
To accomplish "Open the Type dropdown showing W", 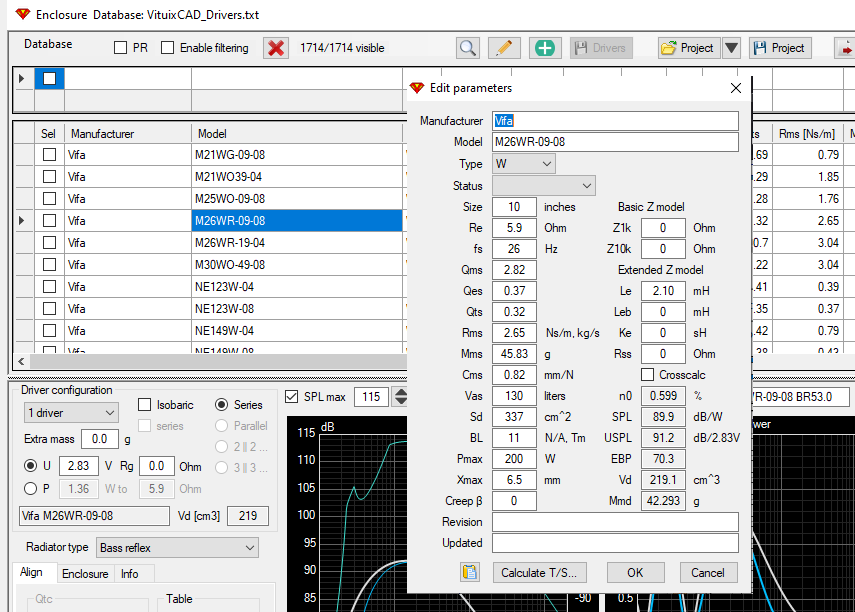I will [523, 164].
